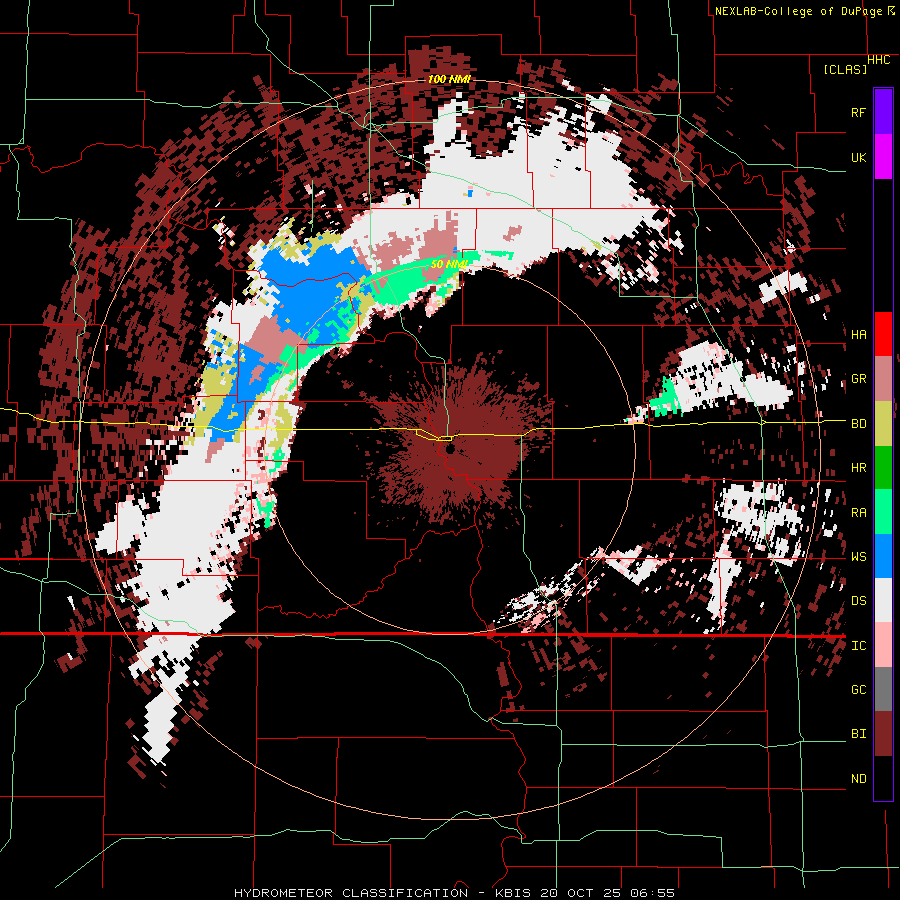This screenshot has height=900, width=900.
Task: Click the RA light green legend swatch
Action: [883, 512]
